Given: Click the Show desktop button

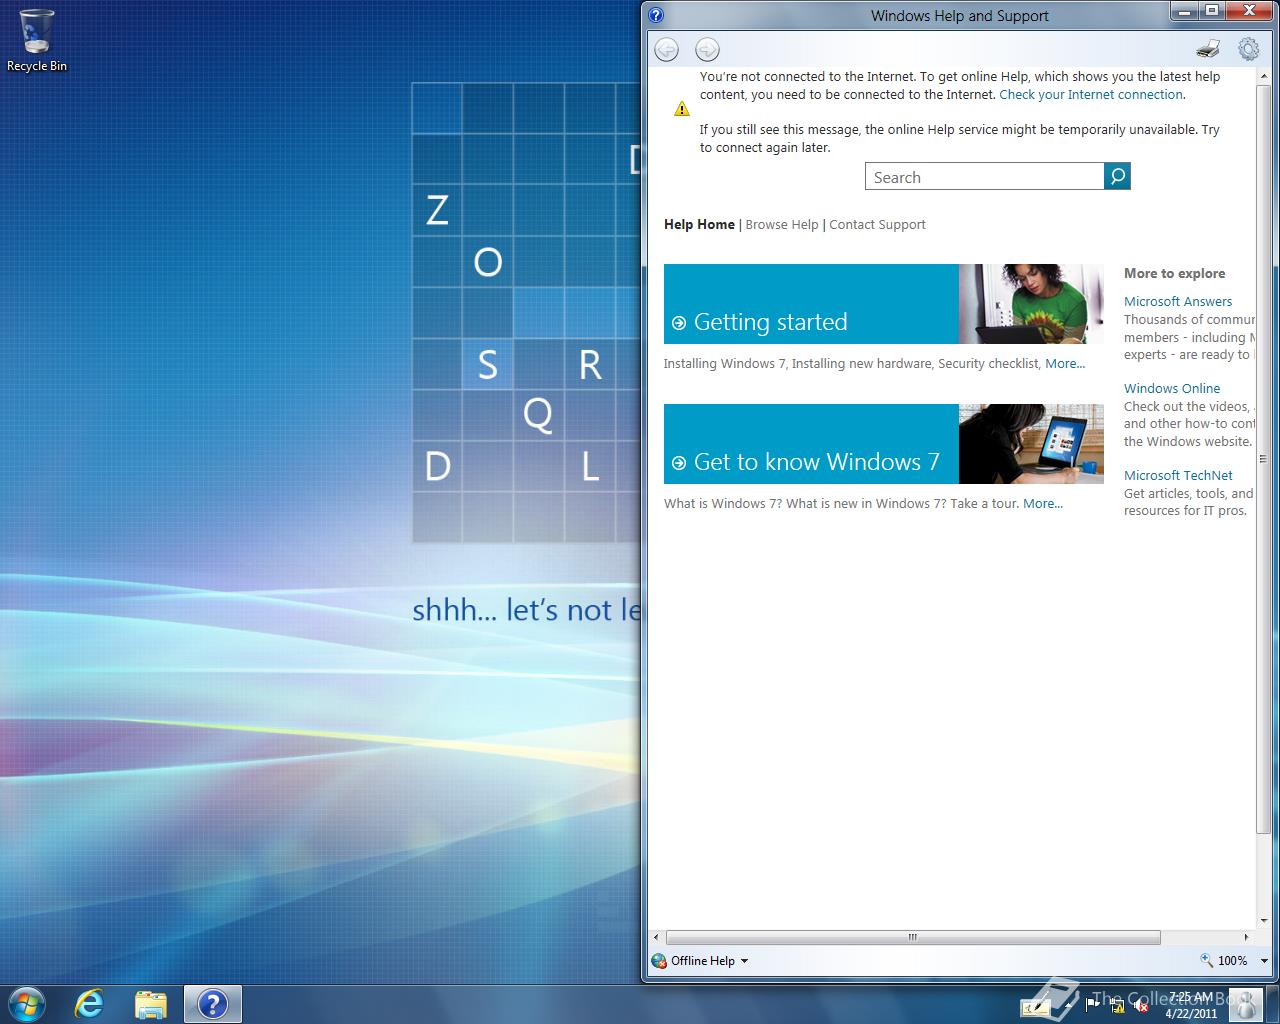Looking at the screenshot, I should tap(1272, 1004).
